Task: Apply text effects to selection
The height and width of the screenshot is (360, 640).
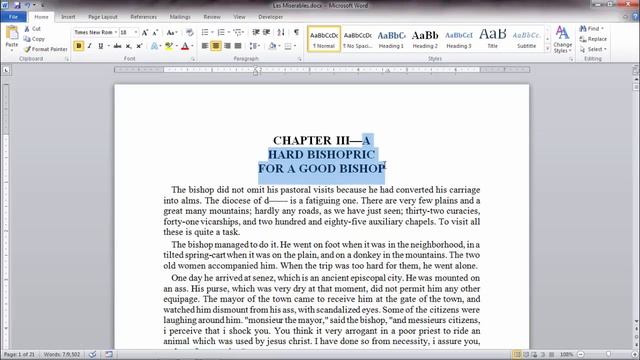Action: (x=154, y=46)
